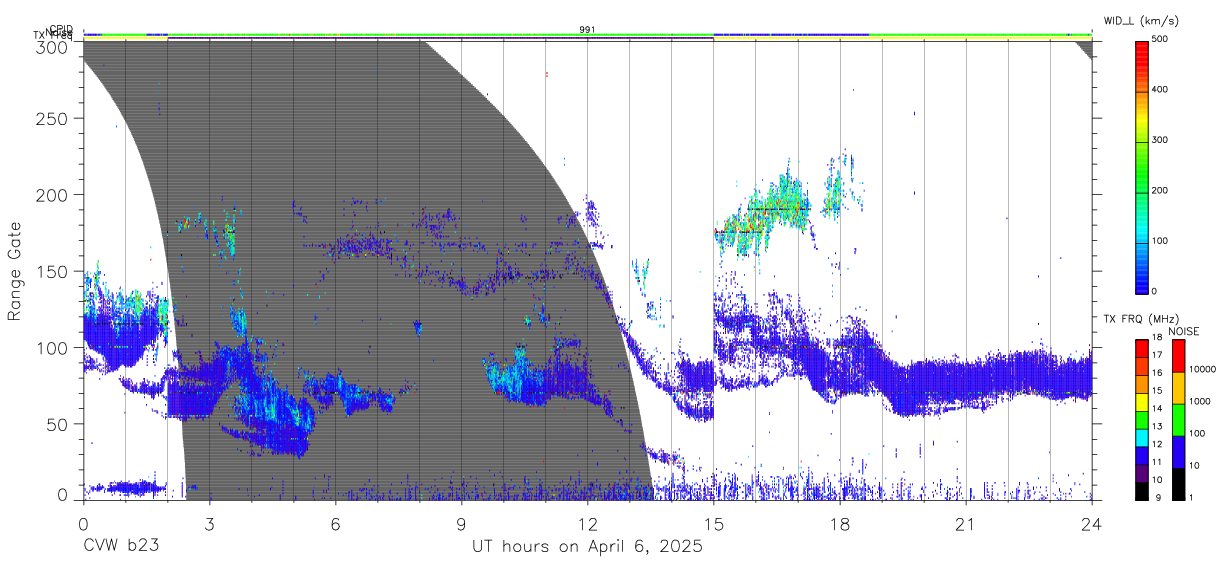Image resolution: width=1228 pixels, height=567 pixels.
Task: Click the 250 range gate tick label
Action: [54, 118]
